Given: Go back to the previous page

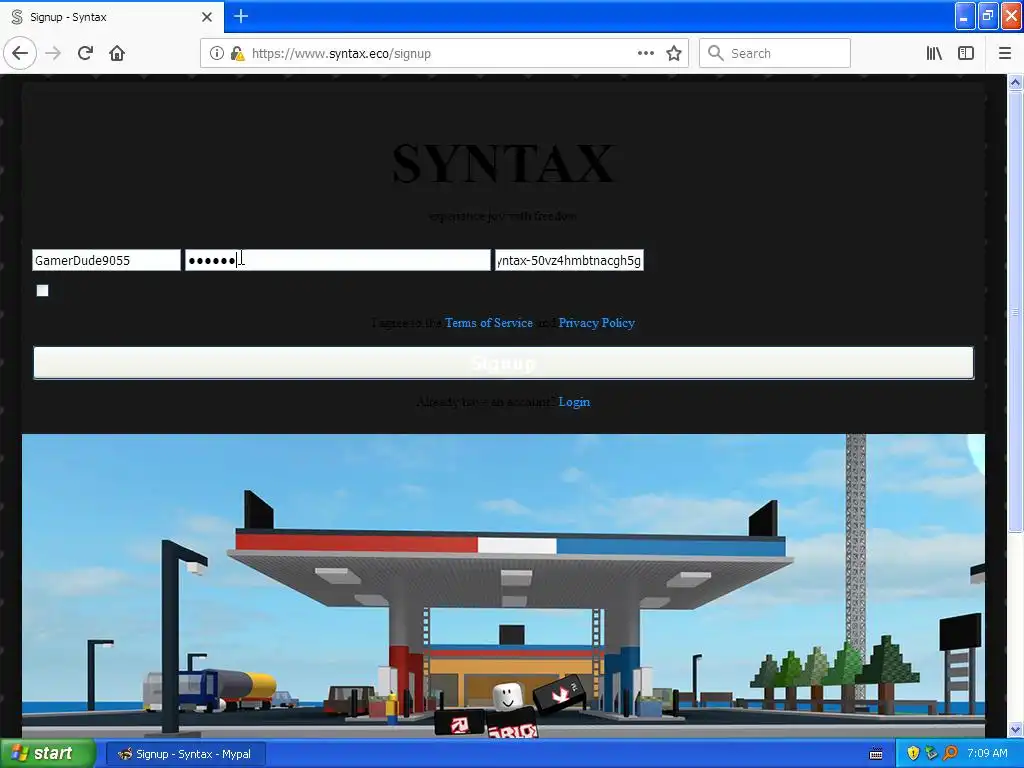Looking at the screenshot, I should pos(20,53).
